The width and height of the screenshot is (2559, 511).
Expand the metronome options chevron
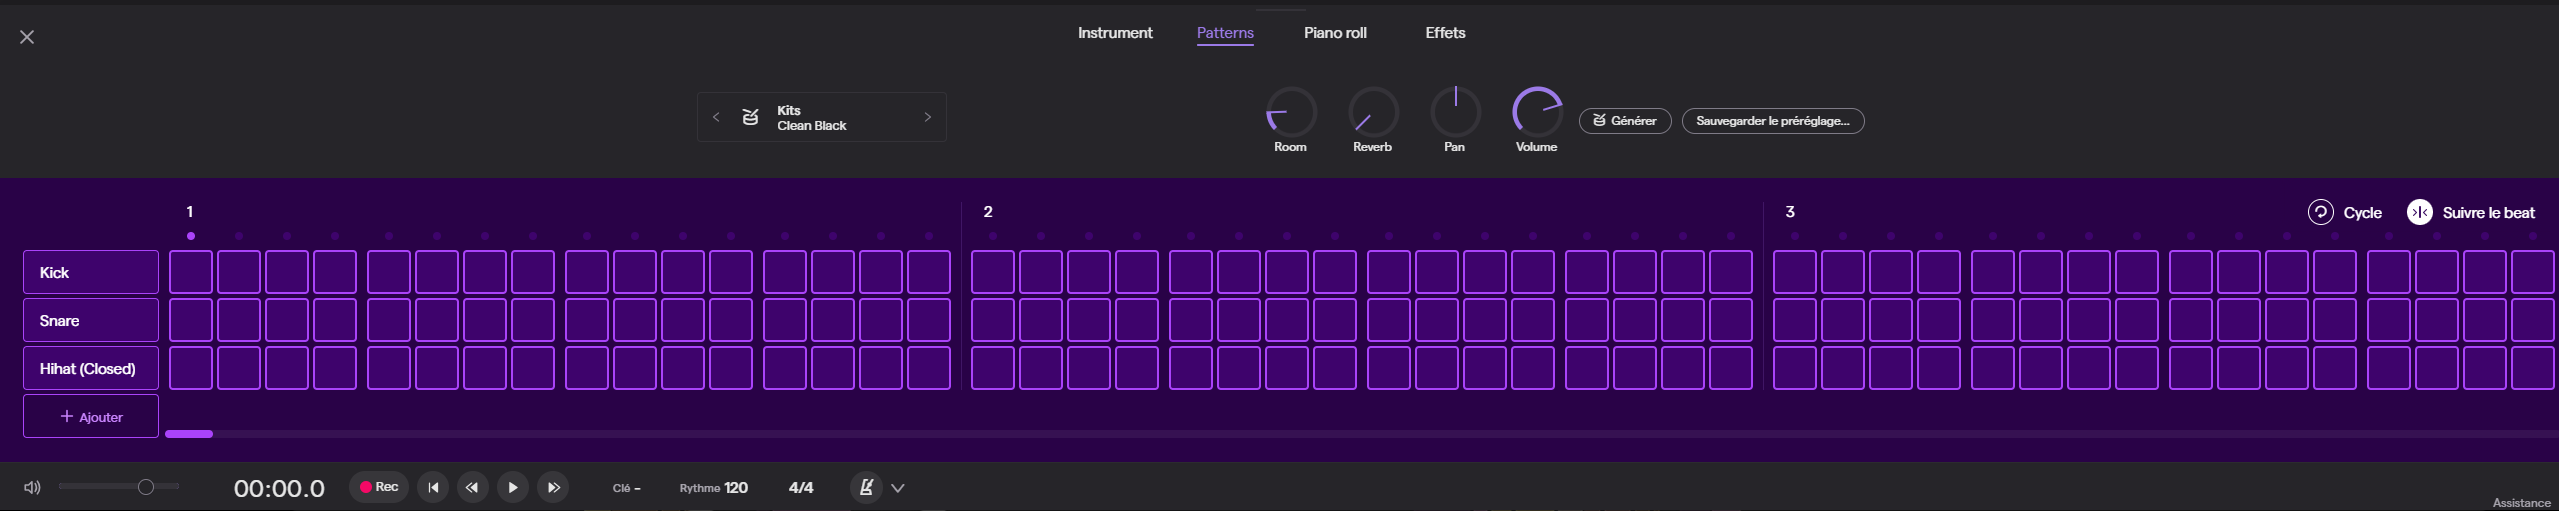(898, 488)
